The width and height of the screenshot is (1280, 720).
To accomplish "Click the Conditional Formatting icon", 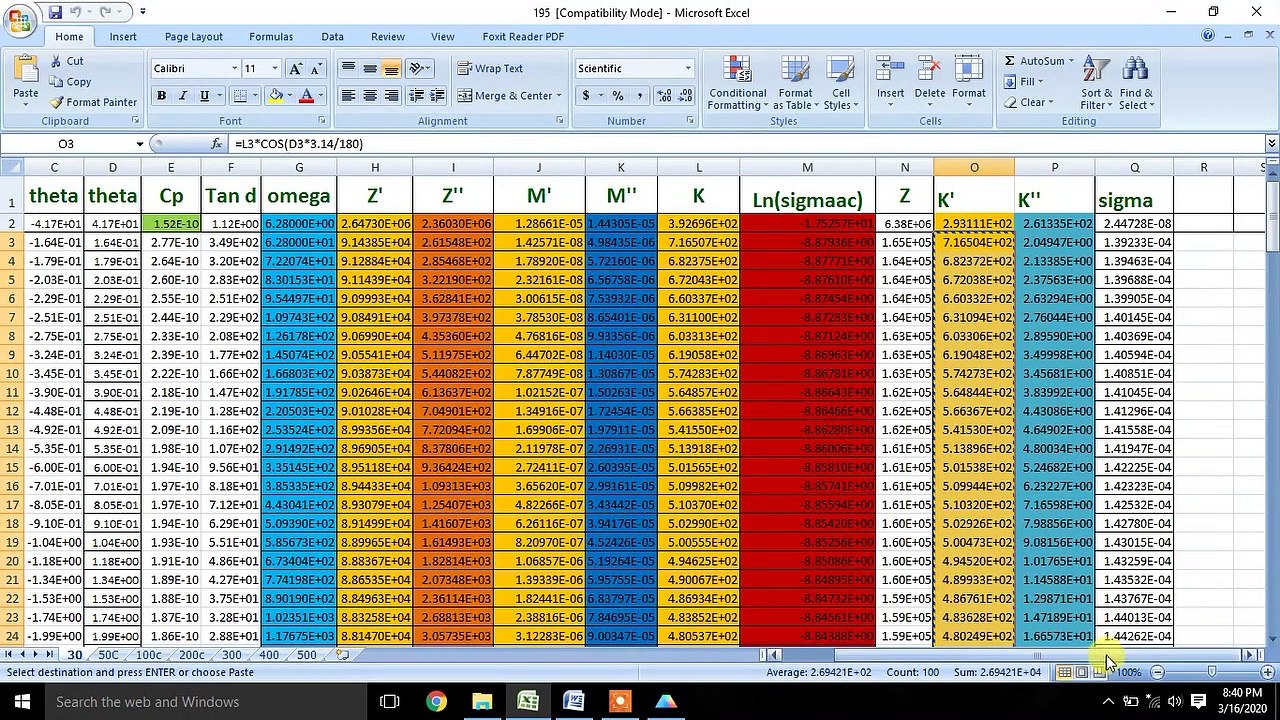I will pos(737,70).
